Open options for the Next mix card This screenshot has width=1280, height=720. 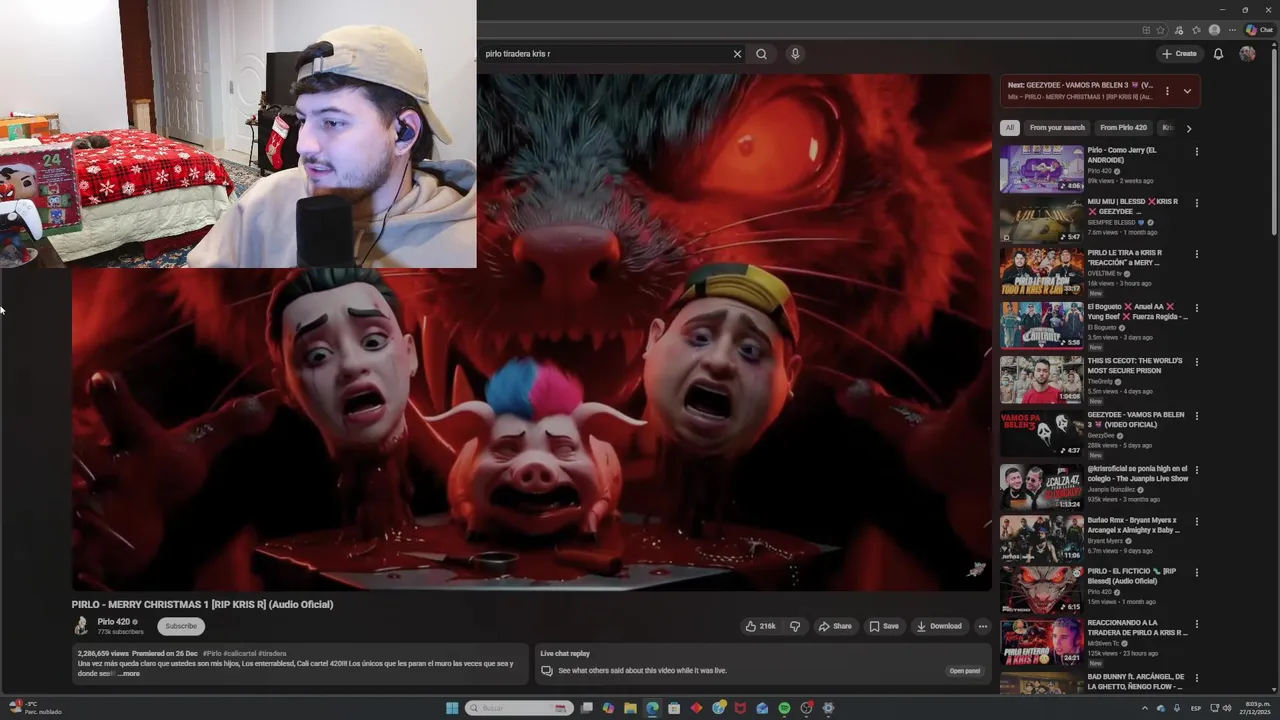tap(1167, 91)
